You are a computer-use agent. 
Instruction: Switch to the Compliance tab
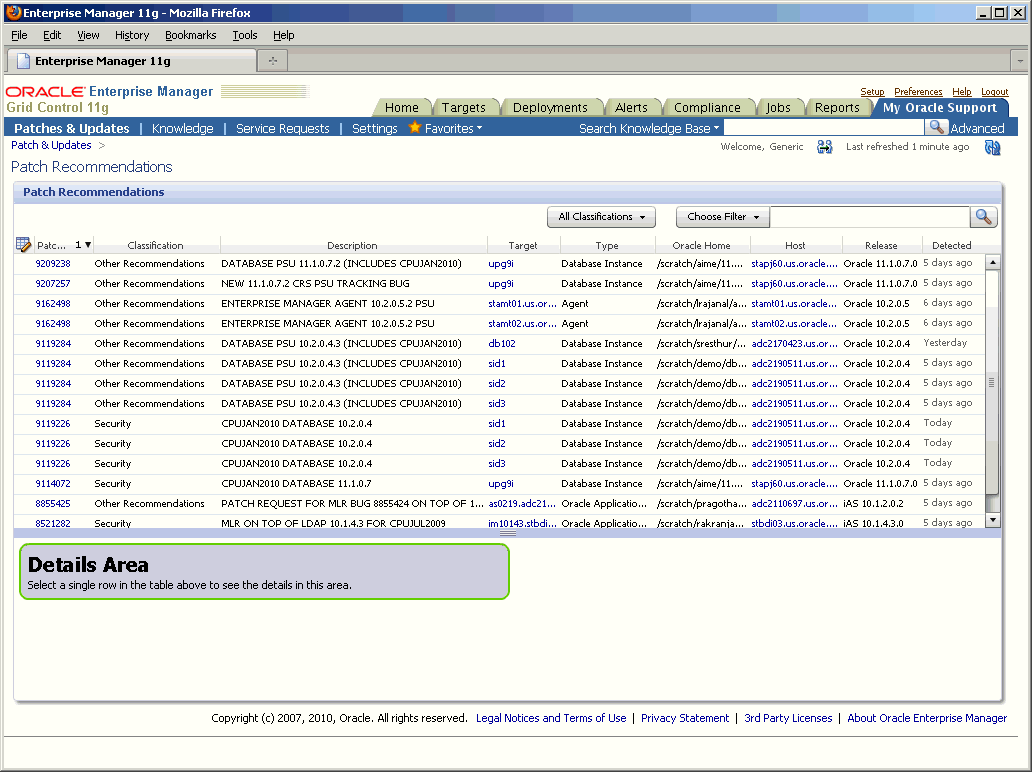point(707,107)
